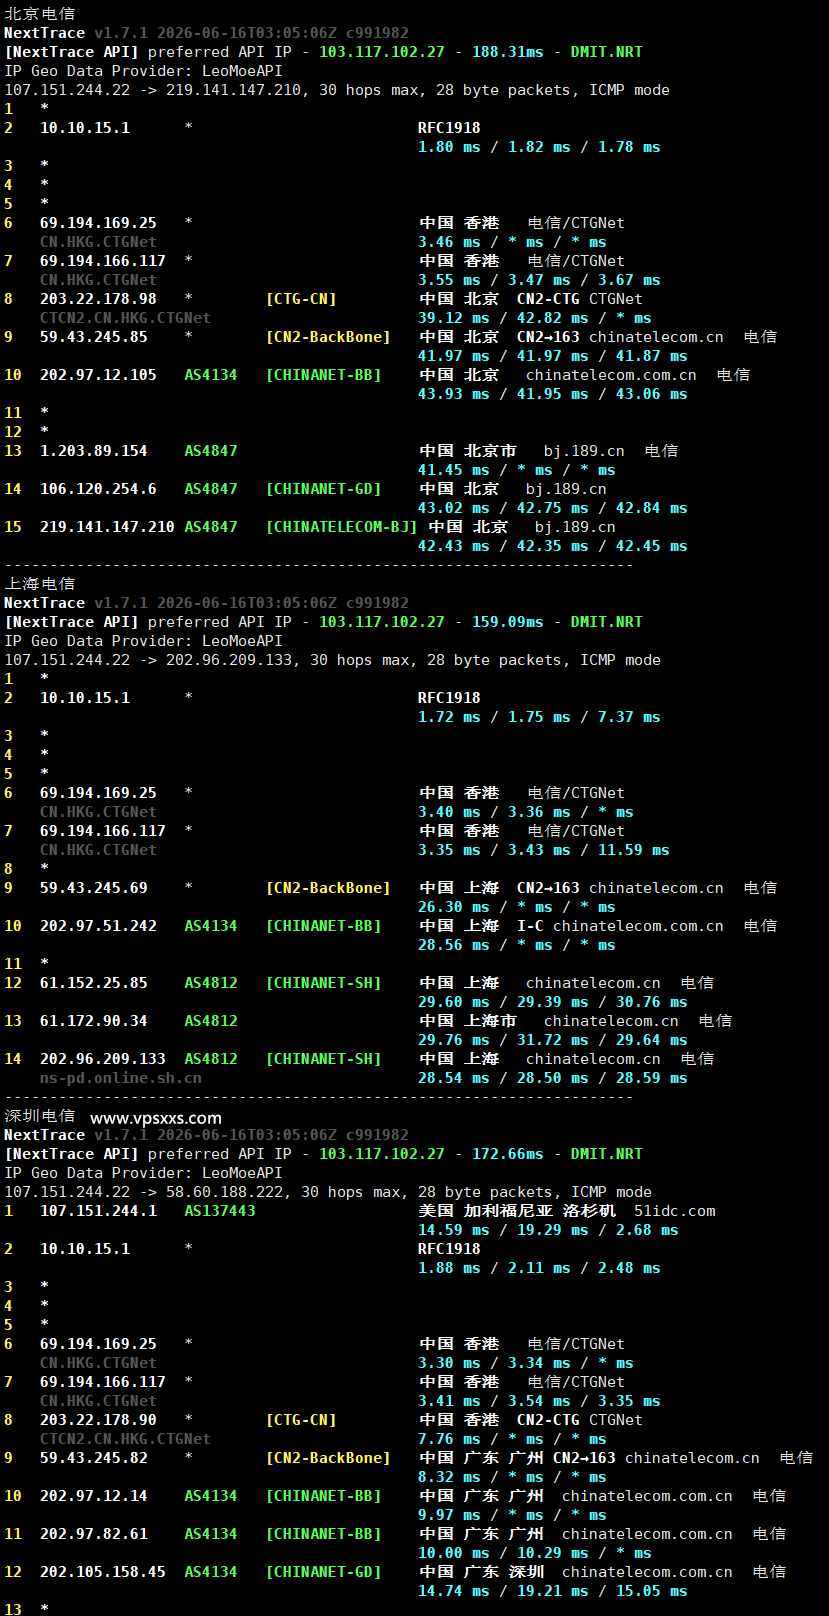
Task: Click latency line starting 3.46 ms
Action: pos(512,242)
